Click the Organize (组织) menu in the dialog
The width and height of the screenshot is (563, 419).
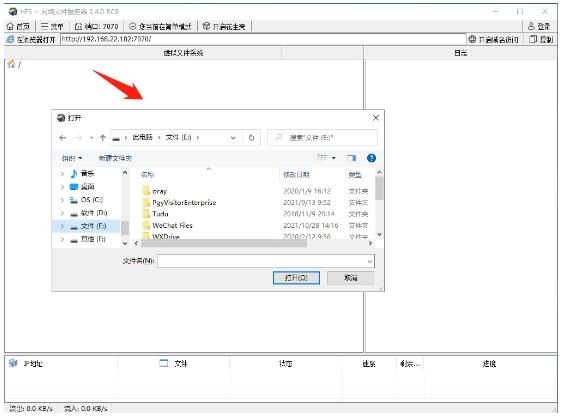pos(72,158)
